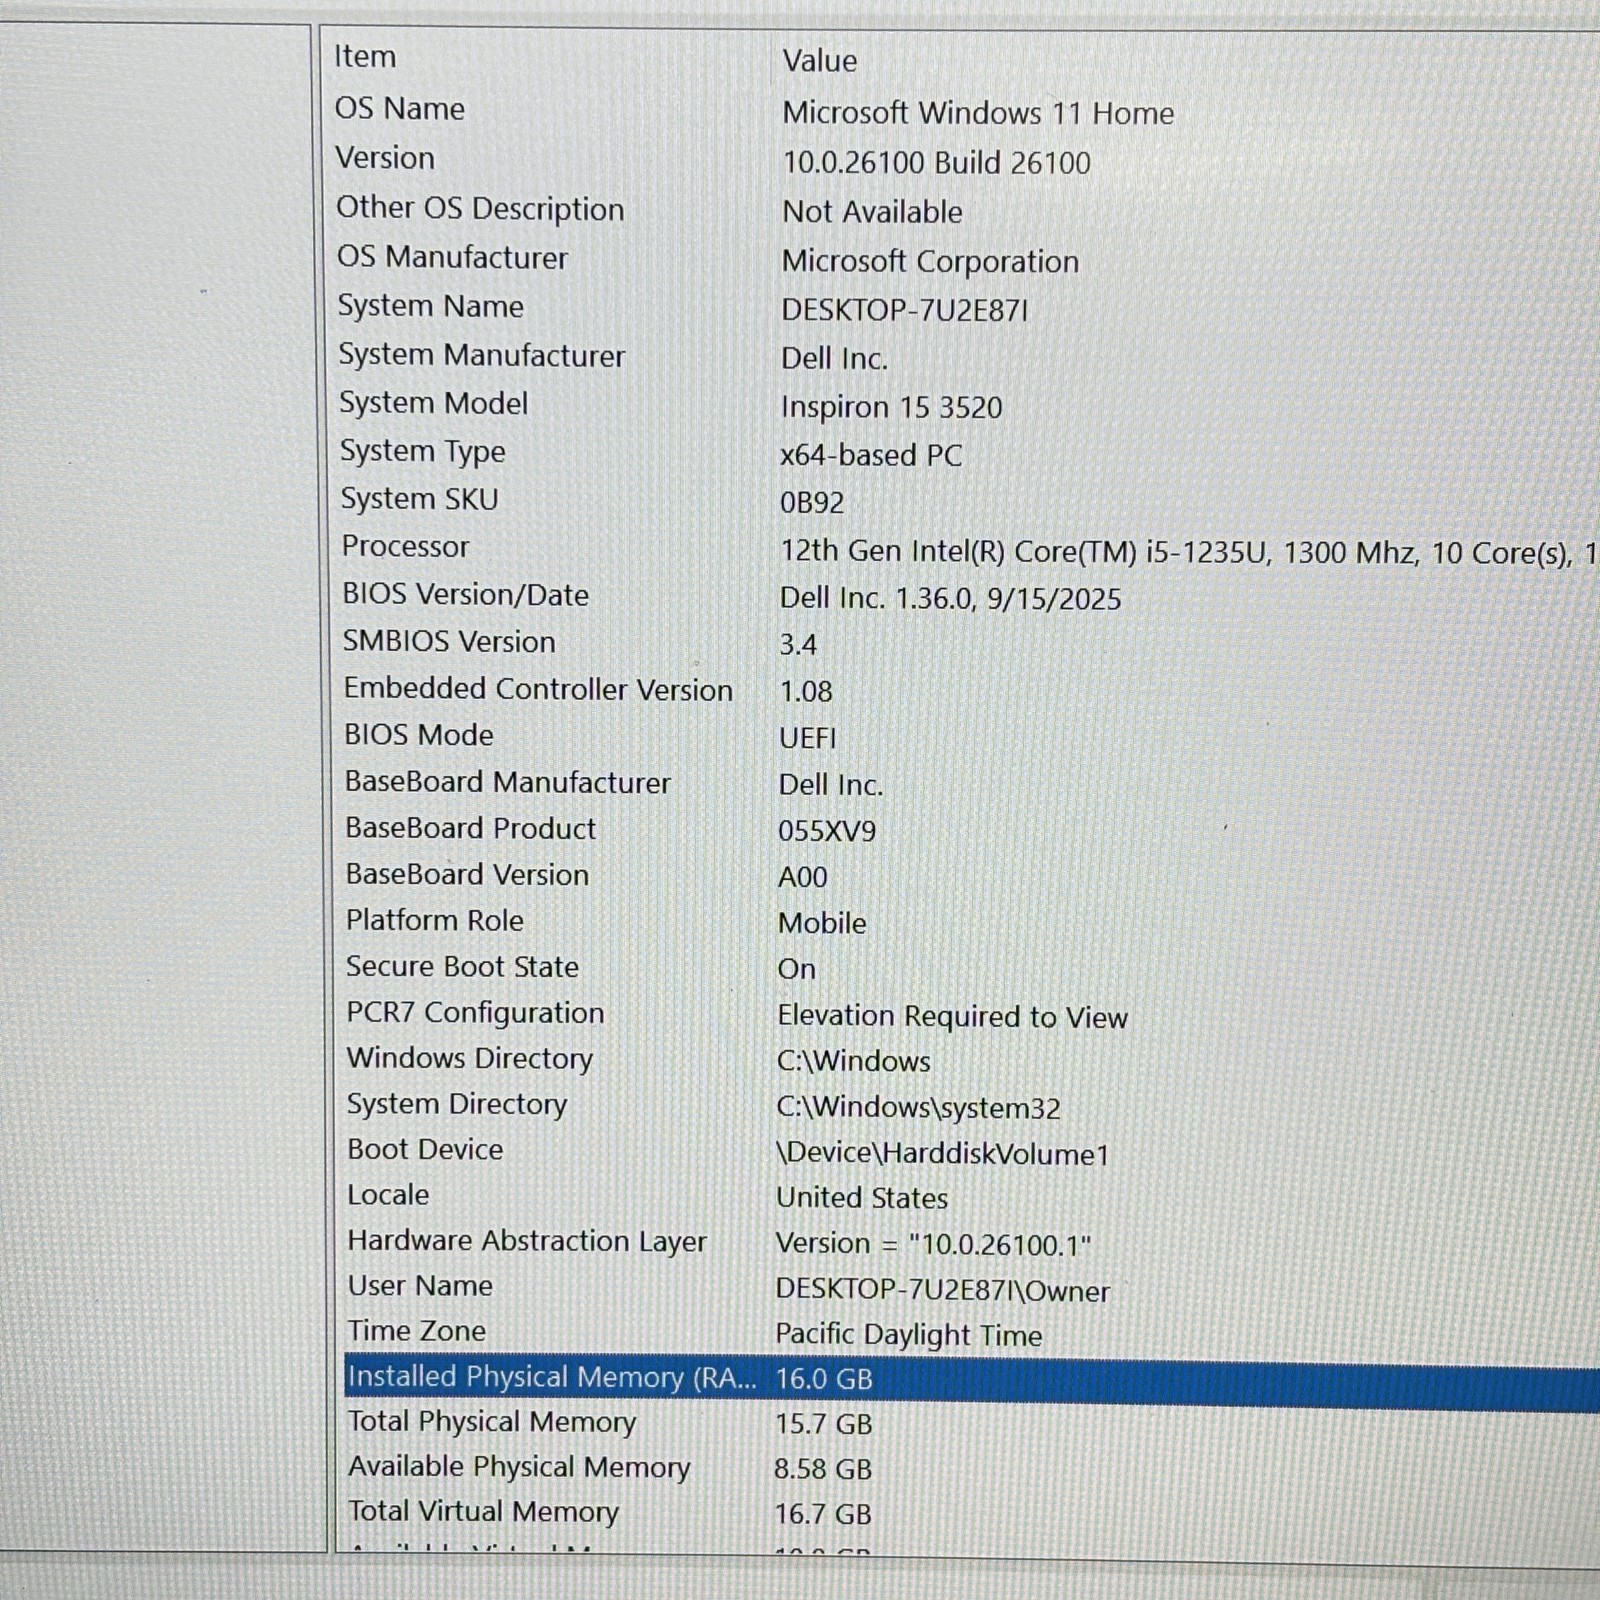
Task: Select the User Name row label
Action: tap(419, 1286)
